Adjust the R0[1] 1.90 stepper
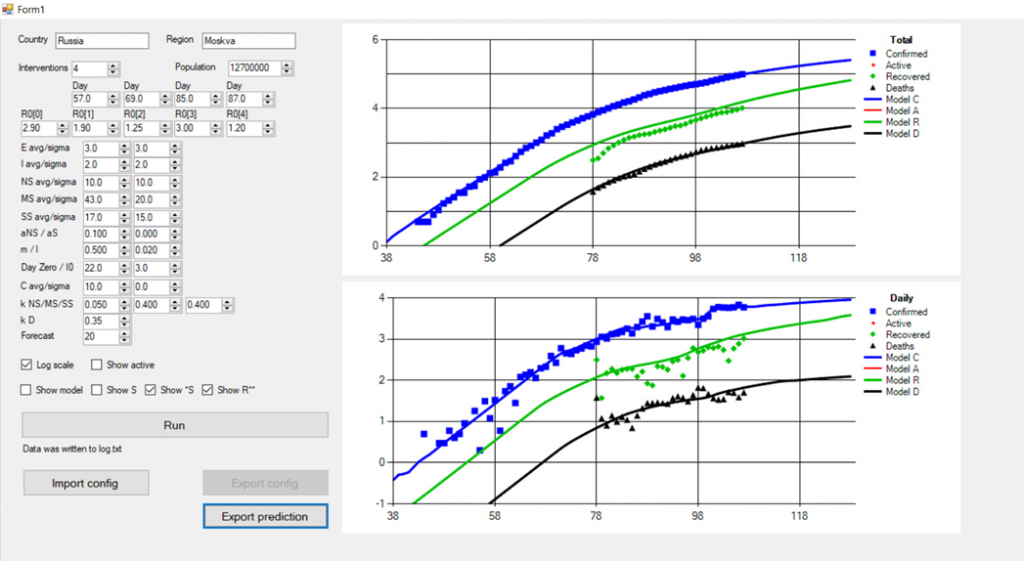The width and height of the screenshot is (1024, 561). [x=114, y=129]
